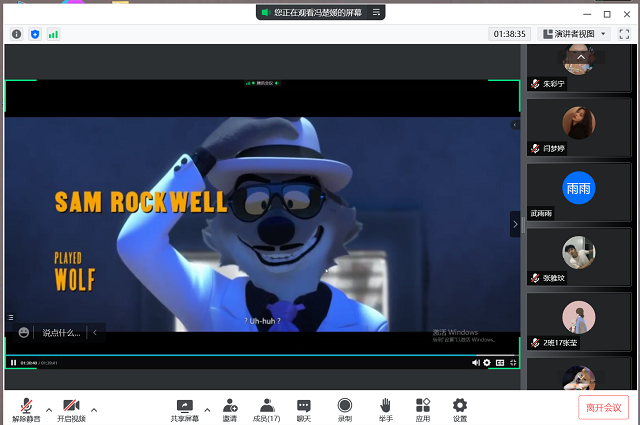Viewport: 640px width, 425px height.
Task: Raise hand using the 举手 icon
Action: (x=385, y=407)
